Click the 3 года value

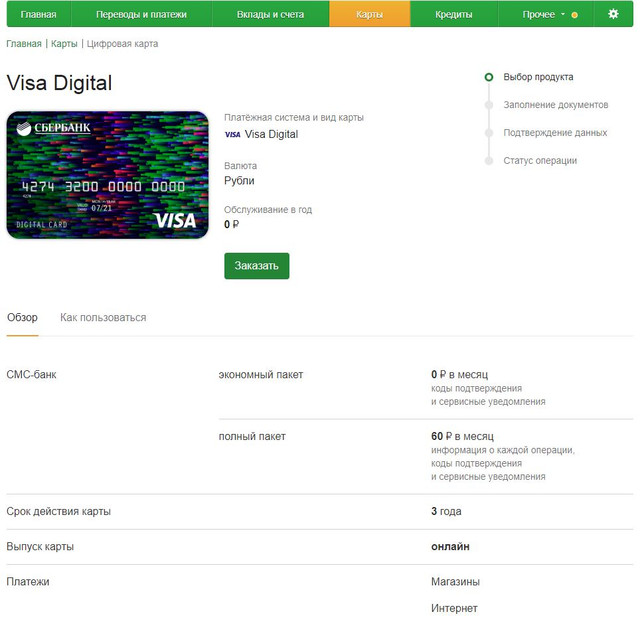[x=446, y=512]
